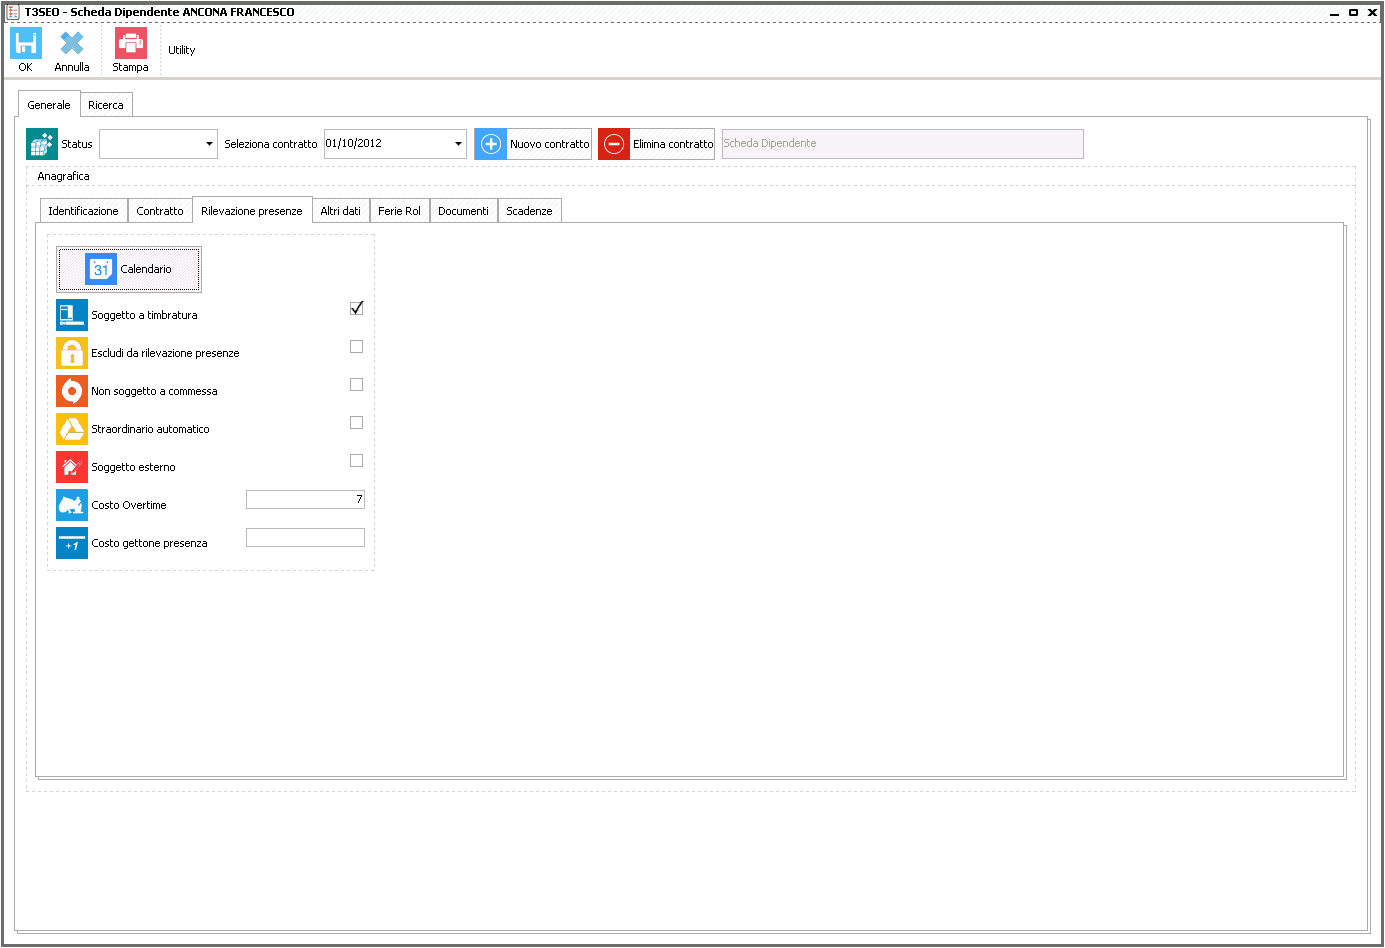The width and height of the screenshot is (1385, 948).
Task: Expand Seleziona contratto date dropdown
Action: (x=458, y=144)
